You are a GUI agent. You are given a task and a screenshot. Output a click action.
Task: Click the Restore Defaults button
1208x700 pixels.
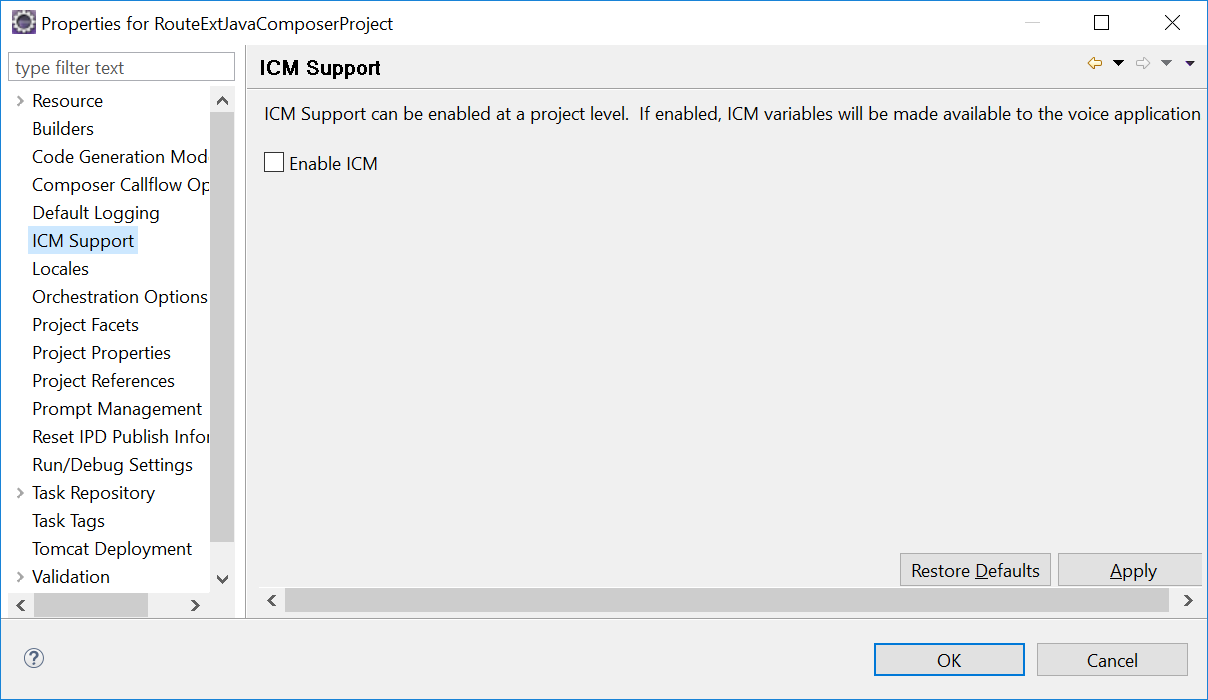pyautogui.click(x=975, y=570)
